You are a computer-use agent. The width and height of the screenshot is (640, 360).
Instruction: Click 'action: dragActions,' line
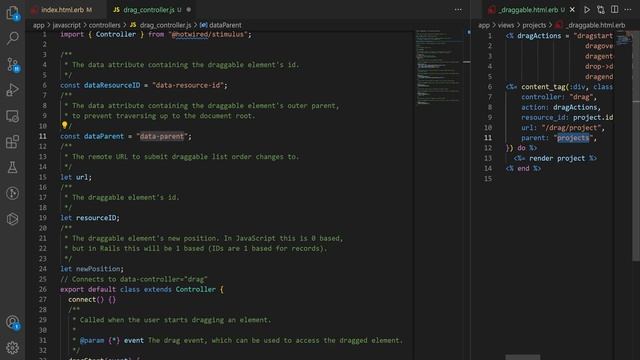(561, 107)
